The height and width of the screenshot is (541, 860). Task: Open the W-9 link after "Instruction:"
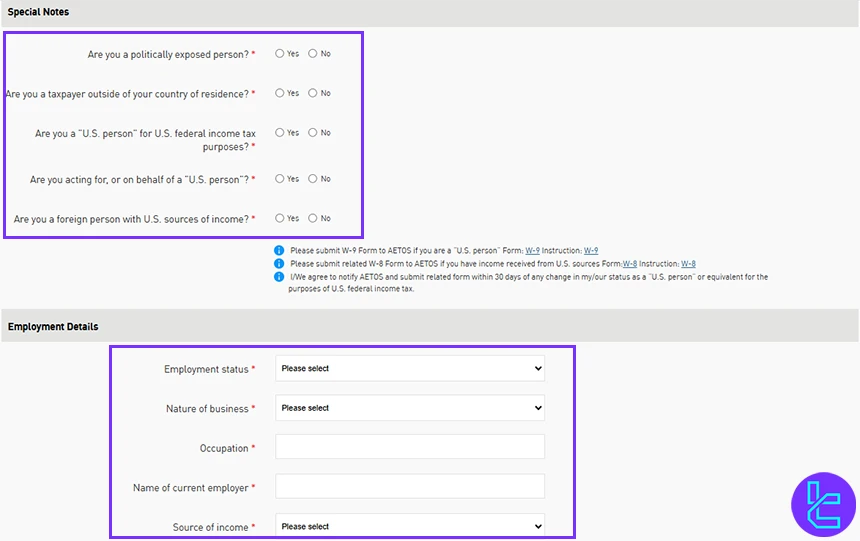pyautogui.click(x=591, y=251)
